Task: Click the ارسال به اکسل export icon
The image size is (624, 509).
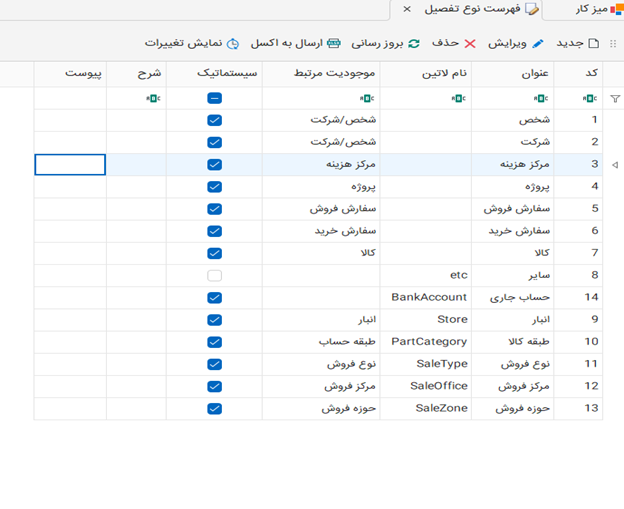Action: coord(333,43)
